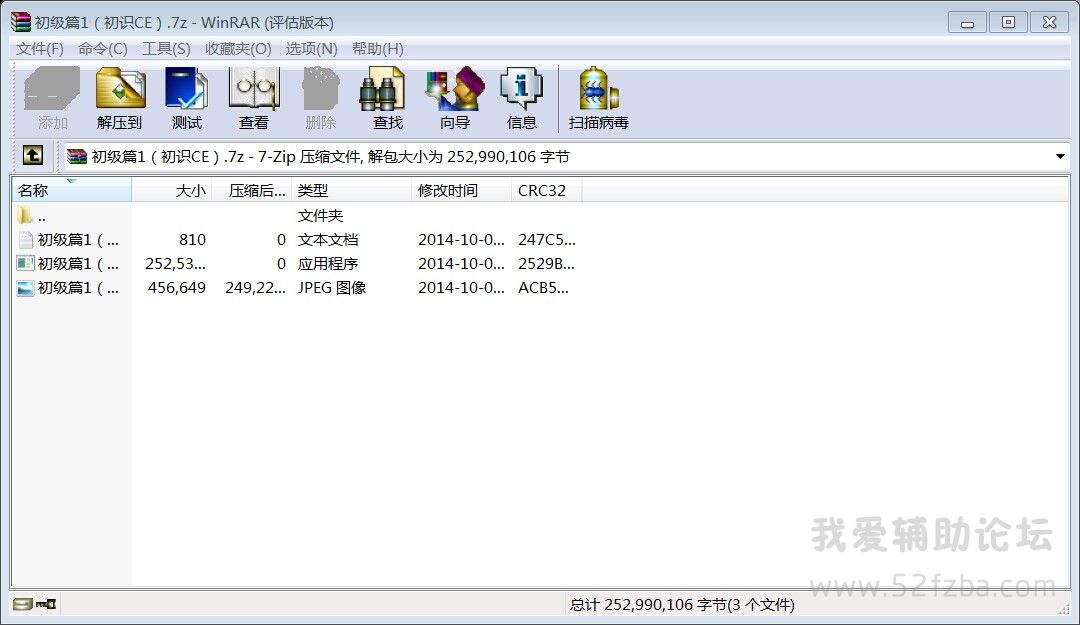
Task: Select size value 456,649
Action: 177,288
